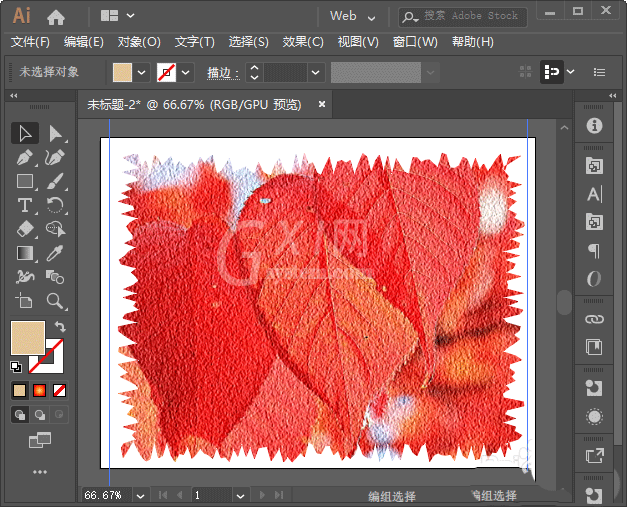Open the Arrange Documents dropdown
This screenshot has width=627, height=507.
(117, 16)
